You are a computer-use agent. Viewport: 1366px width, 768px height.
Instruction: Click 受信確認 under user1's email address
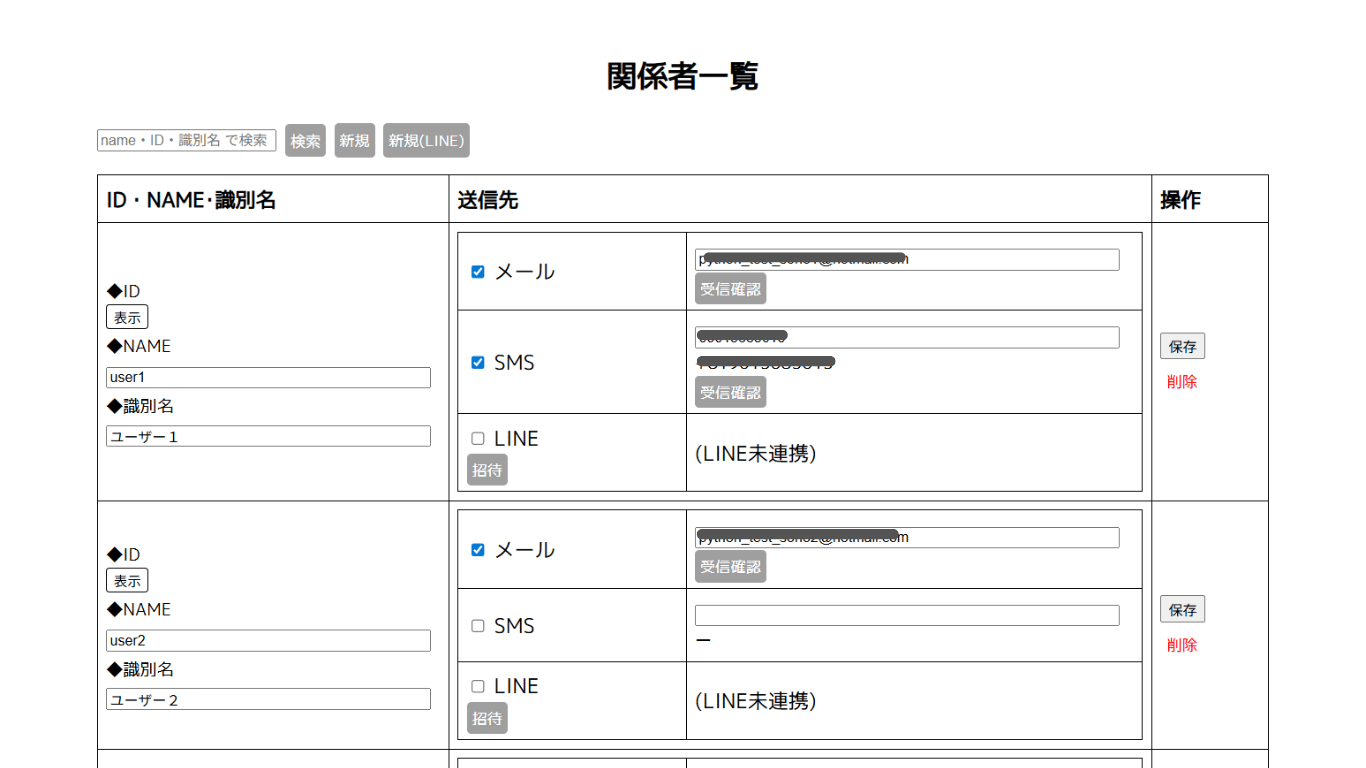coord(730,289)
